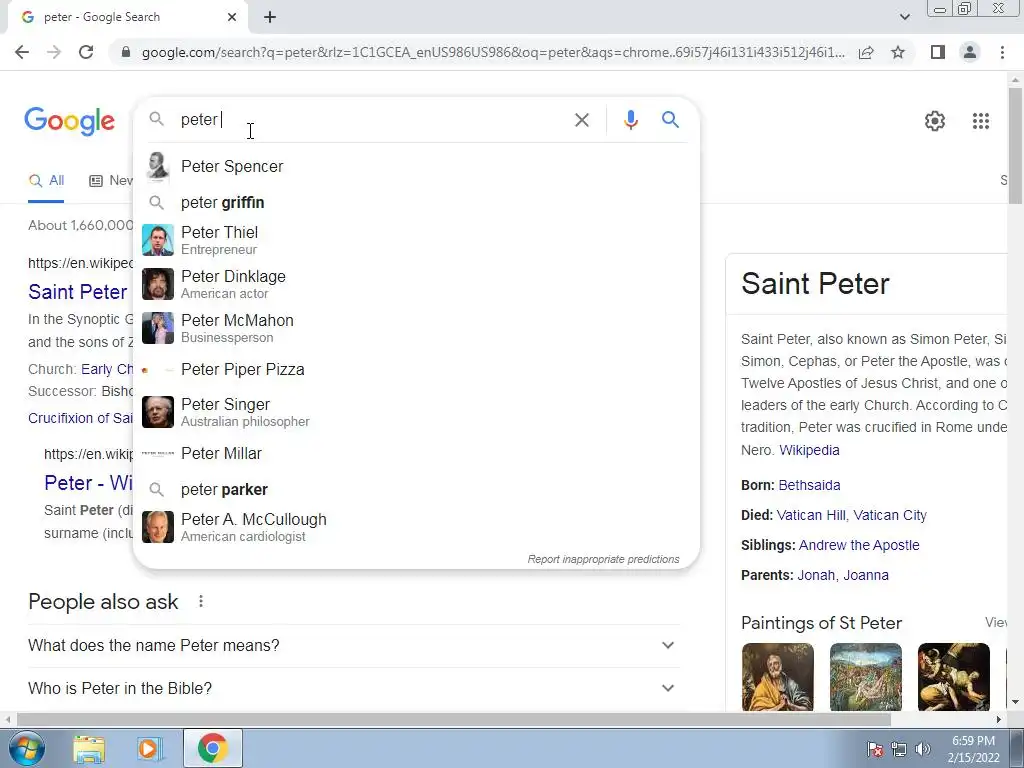The height and width of the screenshot is (768, 1024).
Task: Choose 'Peter A. McCullough' suggestion
Action: click(416, 527)
